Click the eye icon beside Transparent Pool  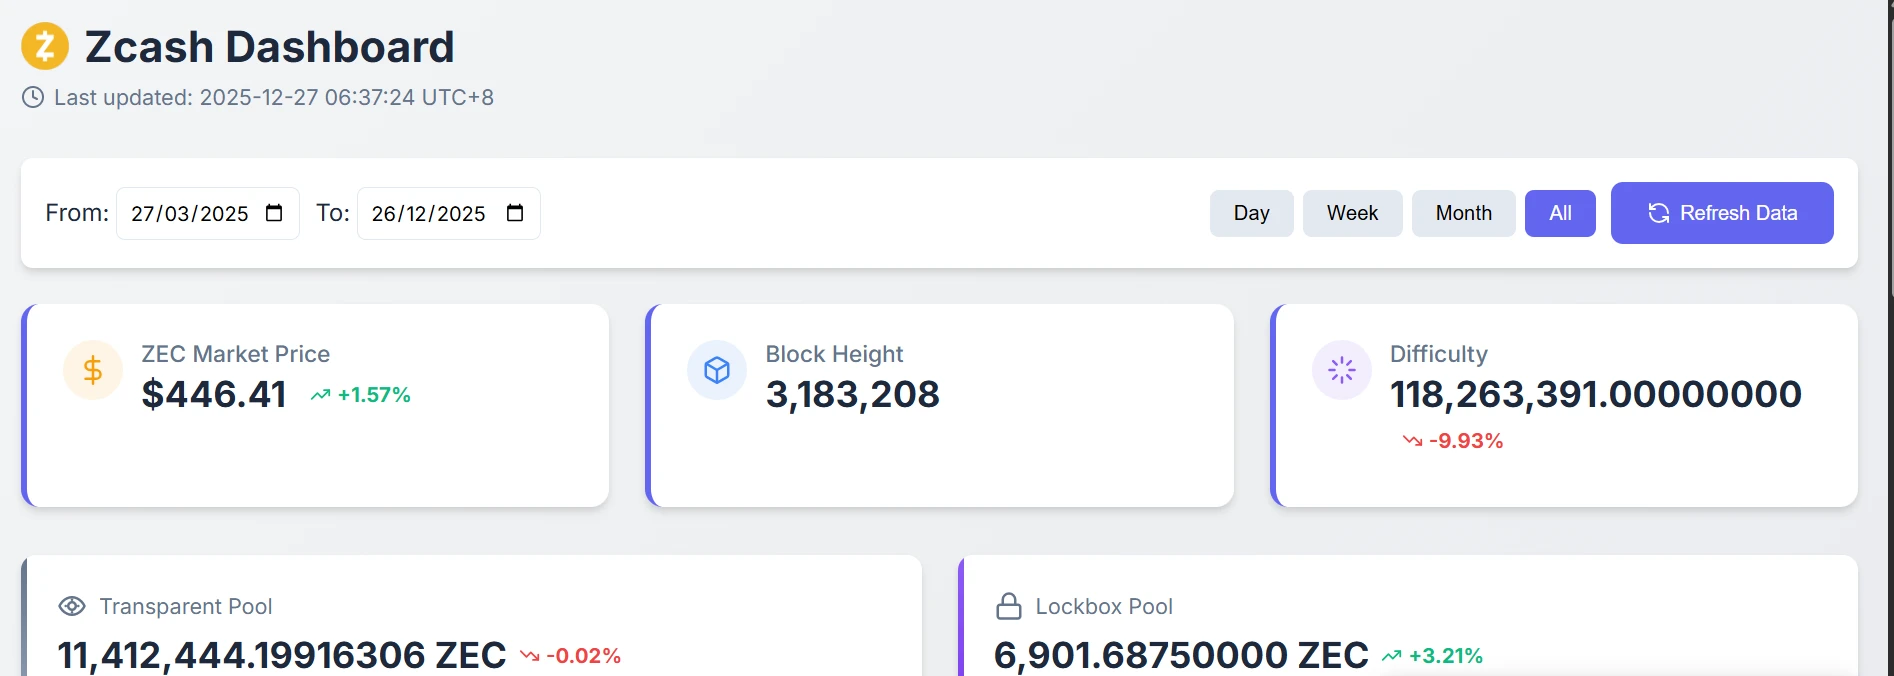click(x=72, y=606)
